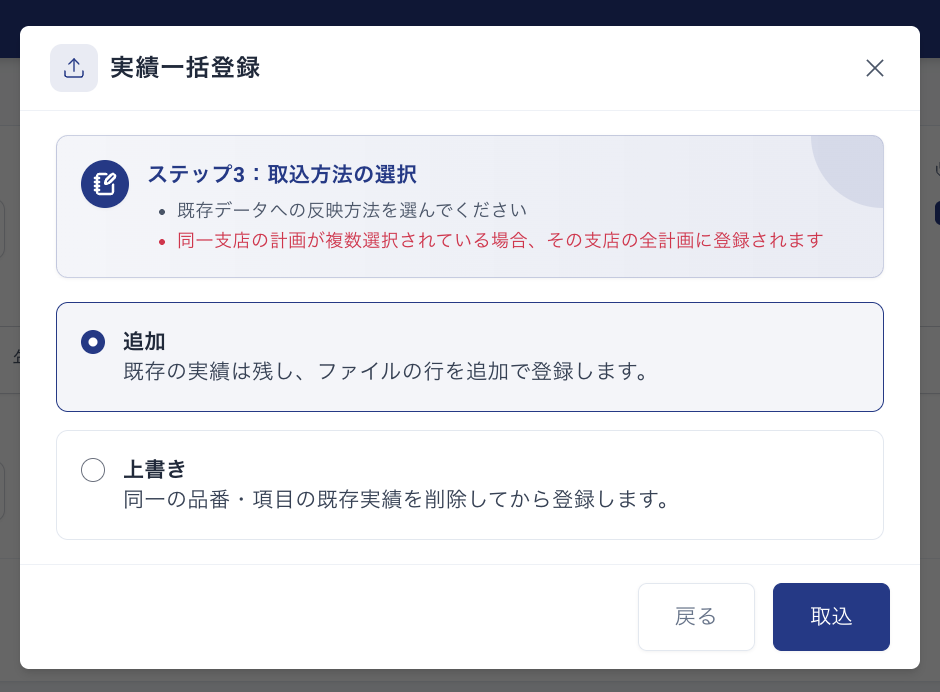Select the 追加 radio button
The image size is (940, 692).
click(x=93, y=342)
